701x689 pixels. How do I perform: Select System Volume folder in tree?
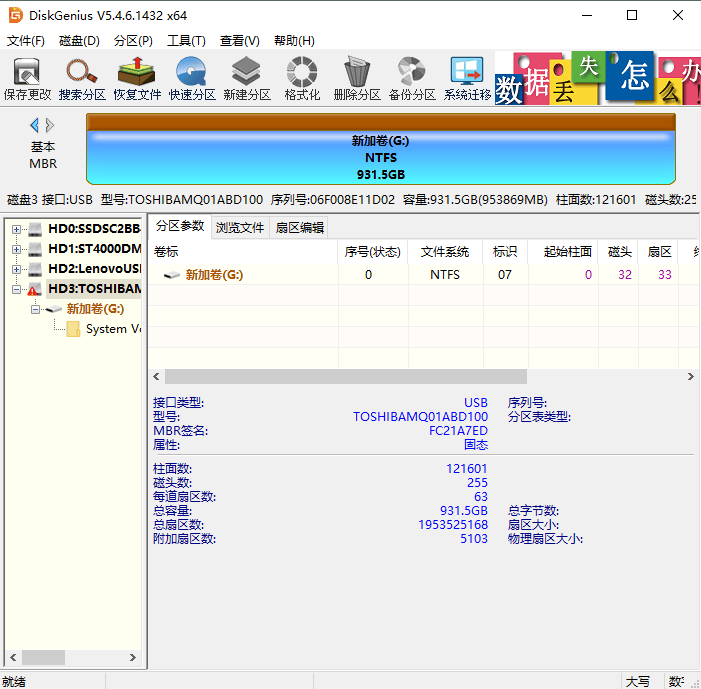113,329
